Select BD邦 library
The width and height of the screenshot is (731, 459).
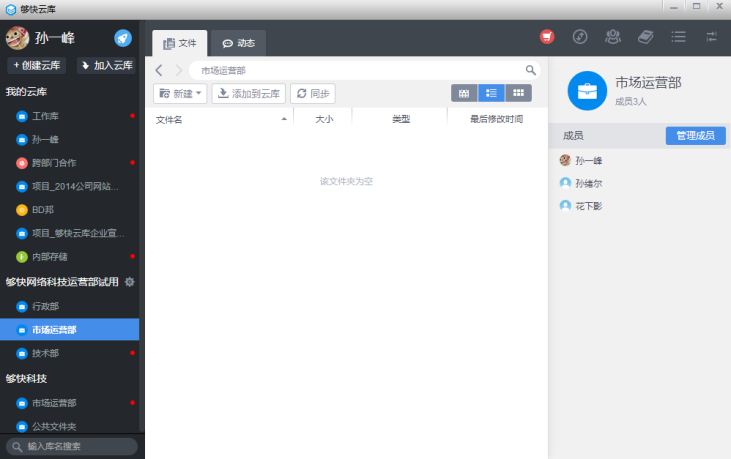click(69, 210)
